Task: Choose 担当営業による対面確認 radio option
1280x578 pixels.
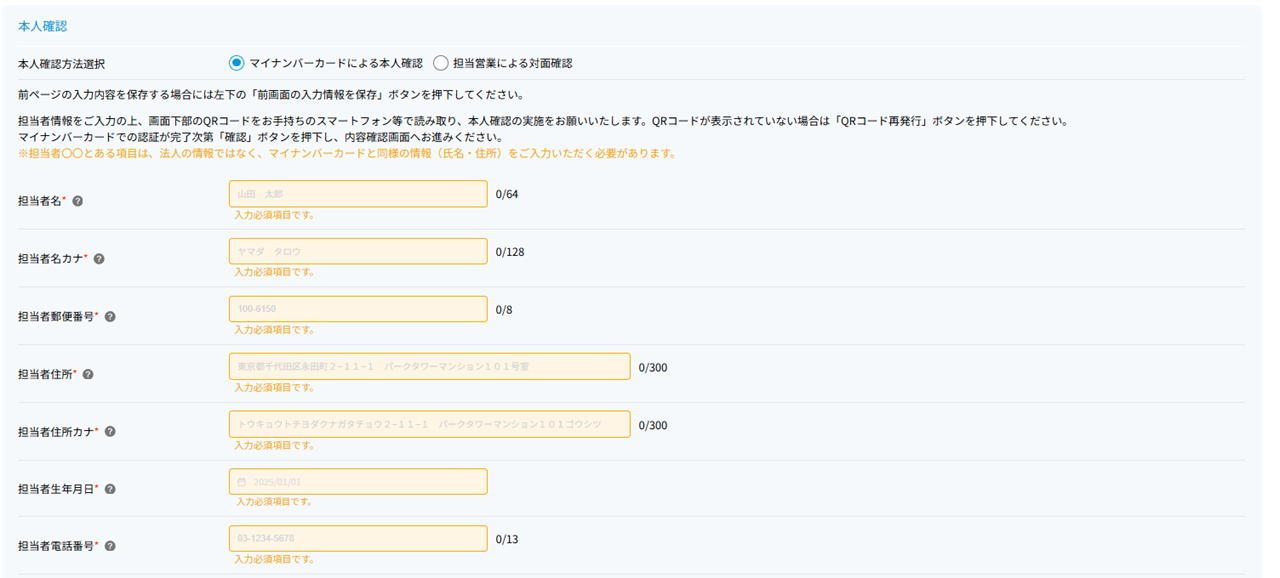Action: pos(441,63)
